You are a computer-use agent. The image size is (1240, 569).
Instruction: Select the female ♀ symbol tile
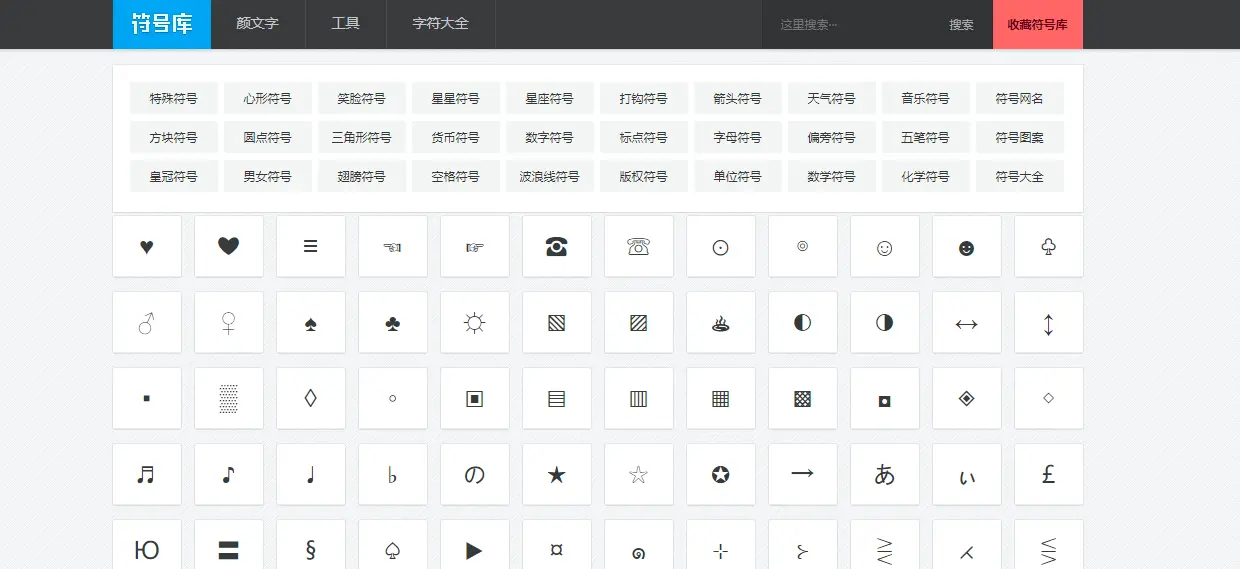(229, 322)
